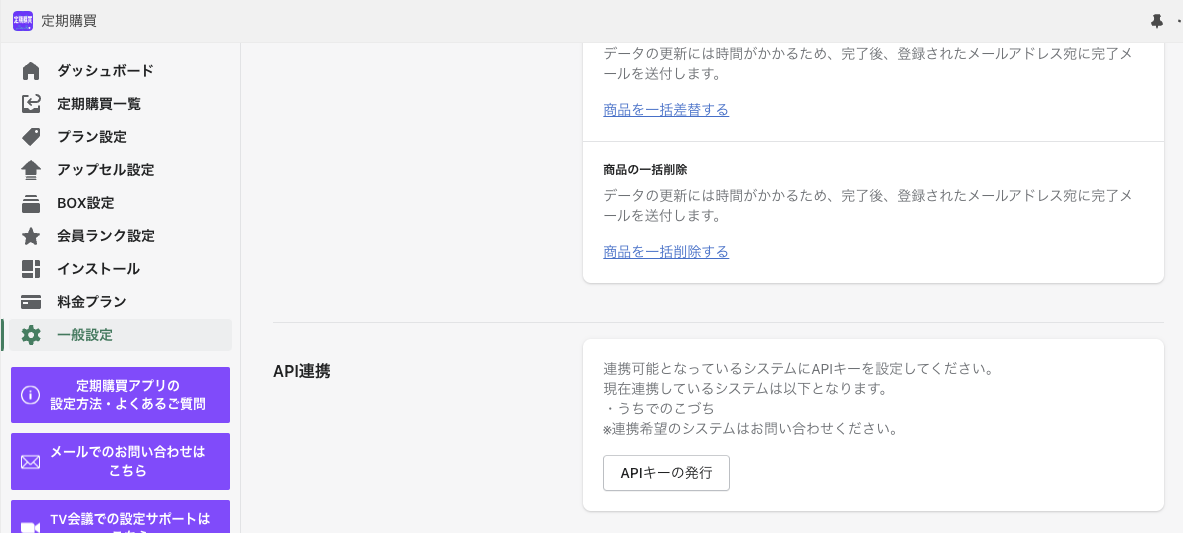This screenshot has width=1183, height=533.
Task: Click the BOX設定 box icon
Action: click(31, 203)
